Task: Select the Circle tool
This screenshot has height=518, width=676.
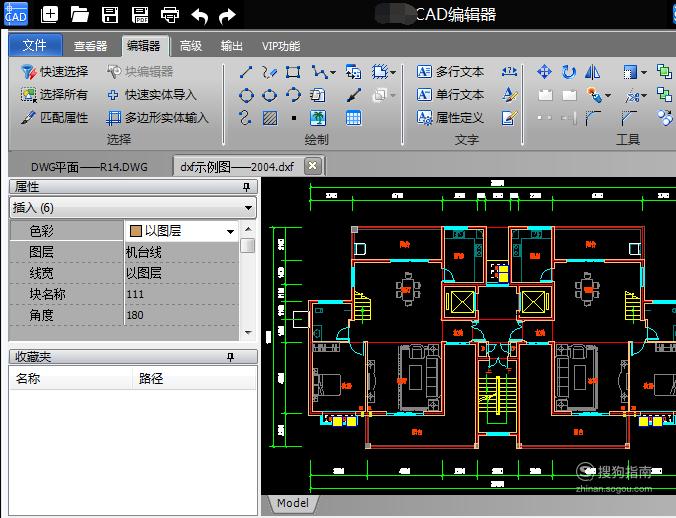Action: 246,95
